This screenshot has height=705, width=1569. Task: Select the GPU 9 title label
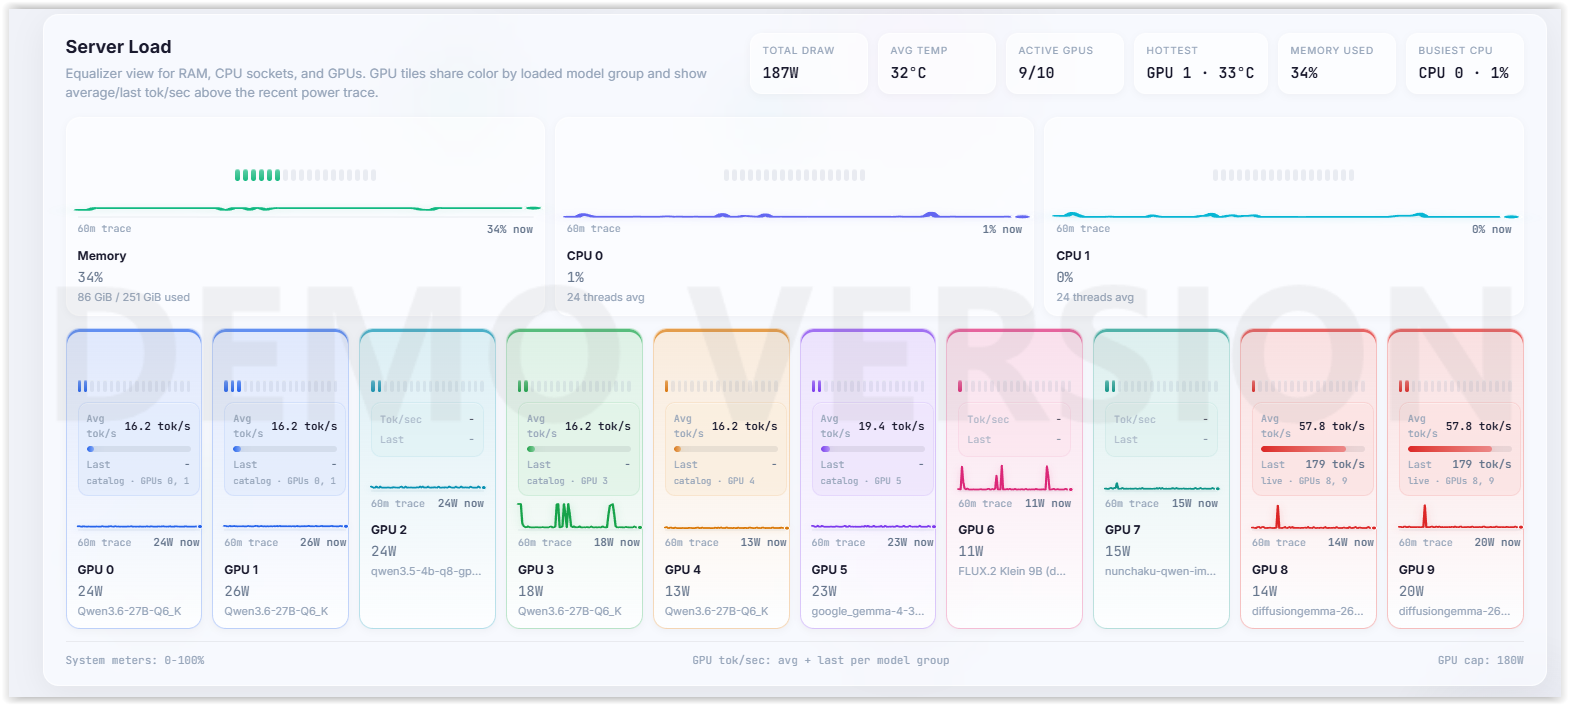[x=1416, y=570]
